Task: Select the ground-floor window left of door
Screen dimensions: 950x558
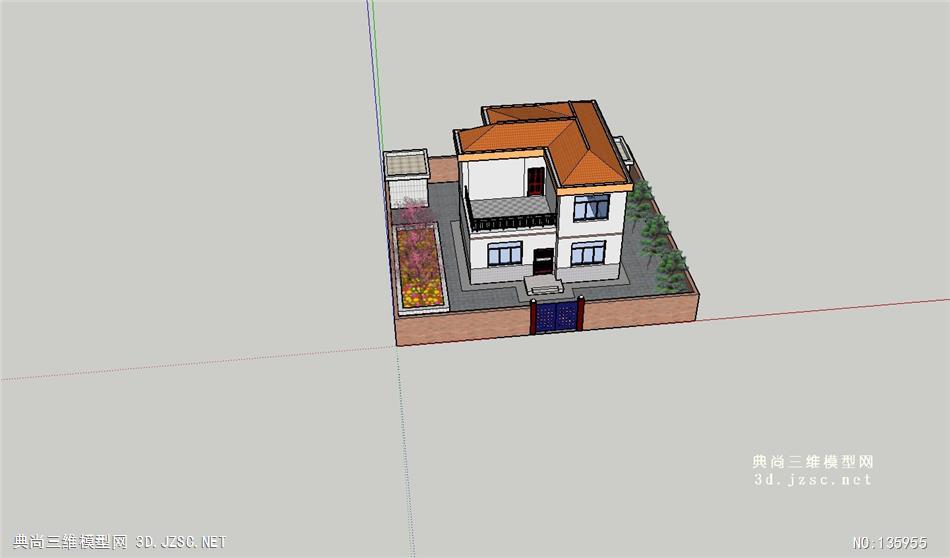Action: pyautogui.click(x=505, y=253)
